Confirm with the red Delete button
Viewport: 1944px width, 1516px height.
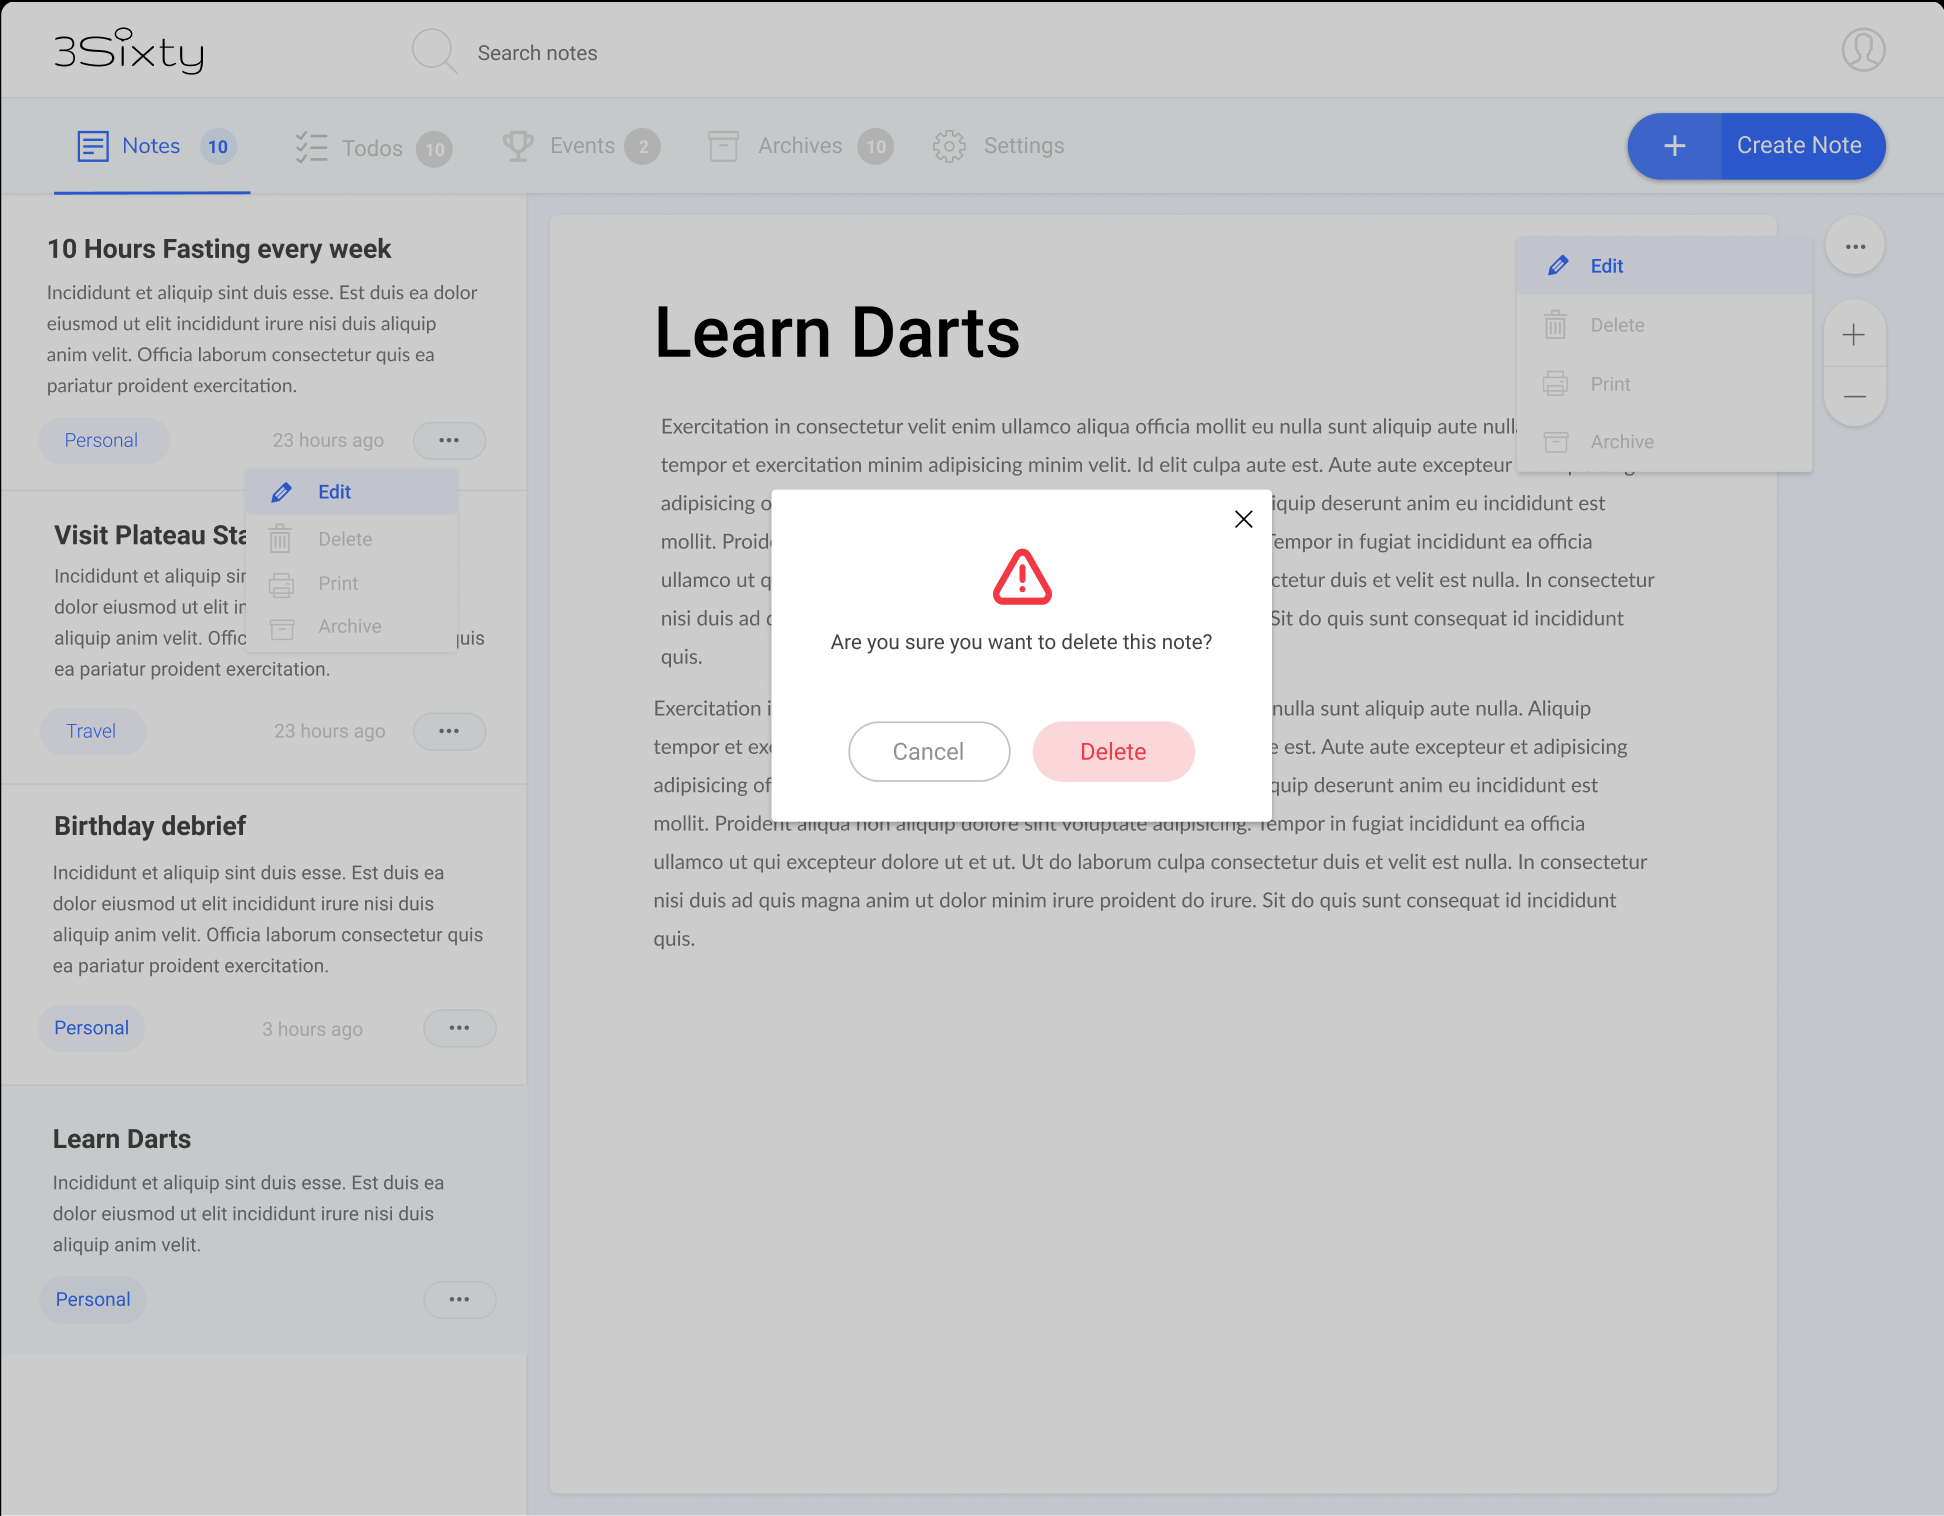1113,752
